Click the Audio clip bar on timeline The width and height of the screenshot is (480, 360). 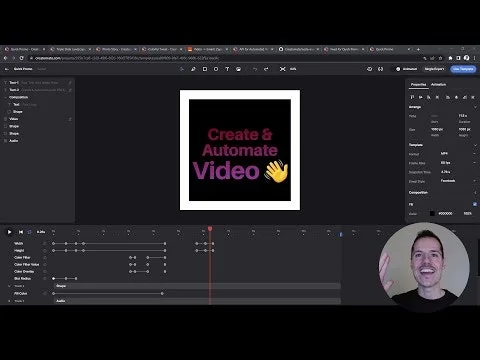pos(197,301)
